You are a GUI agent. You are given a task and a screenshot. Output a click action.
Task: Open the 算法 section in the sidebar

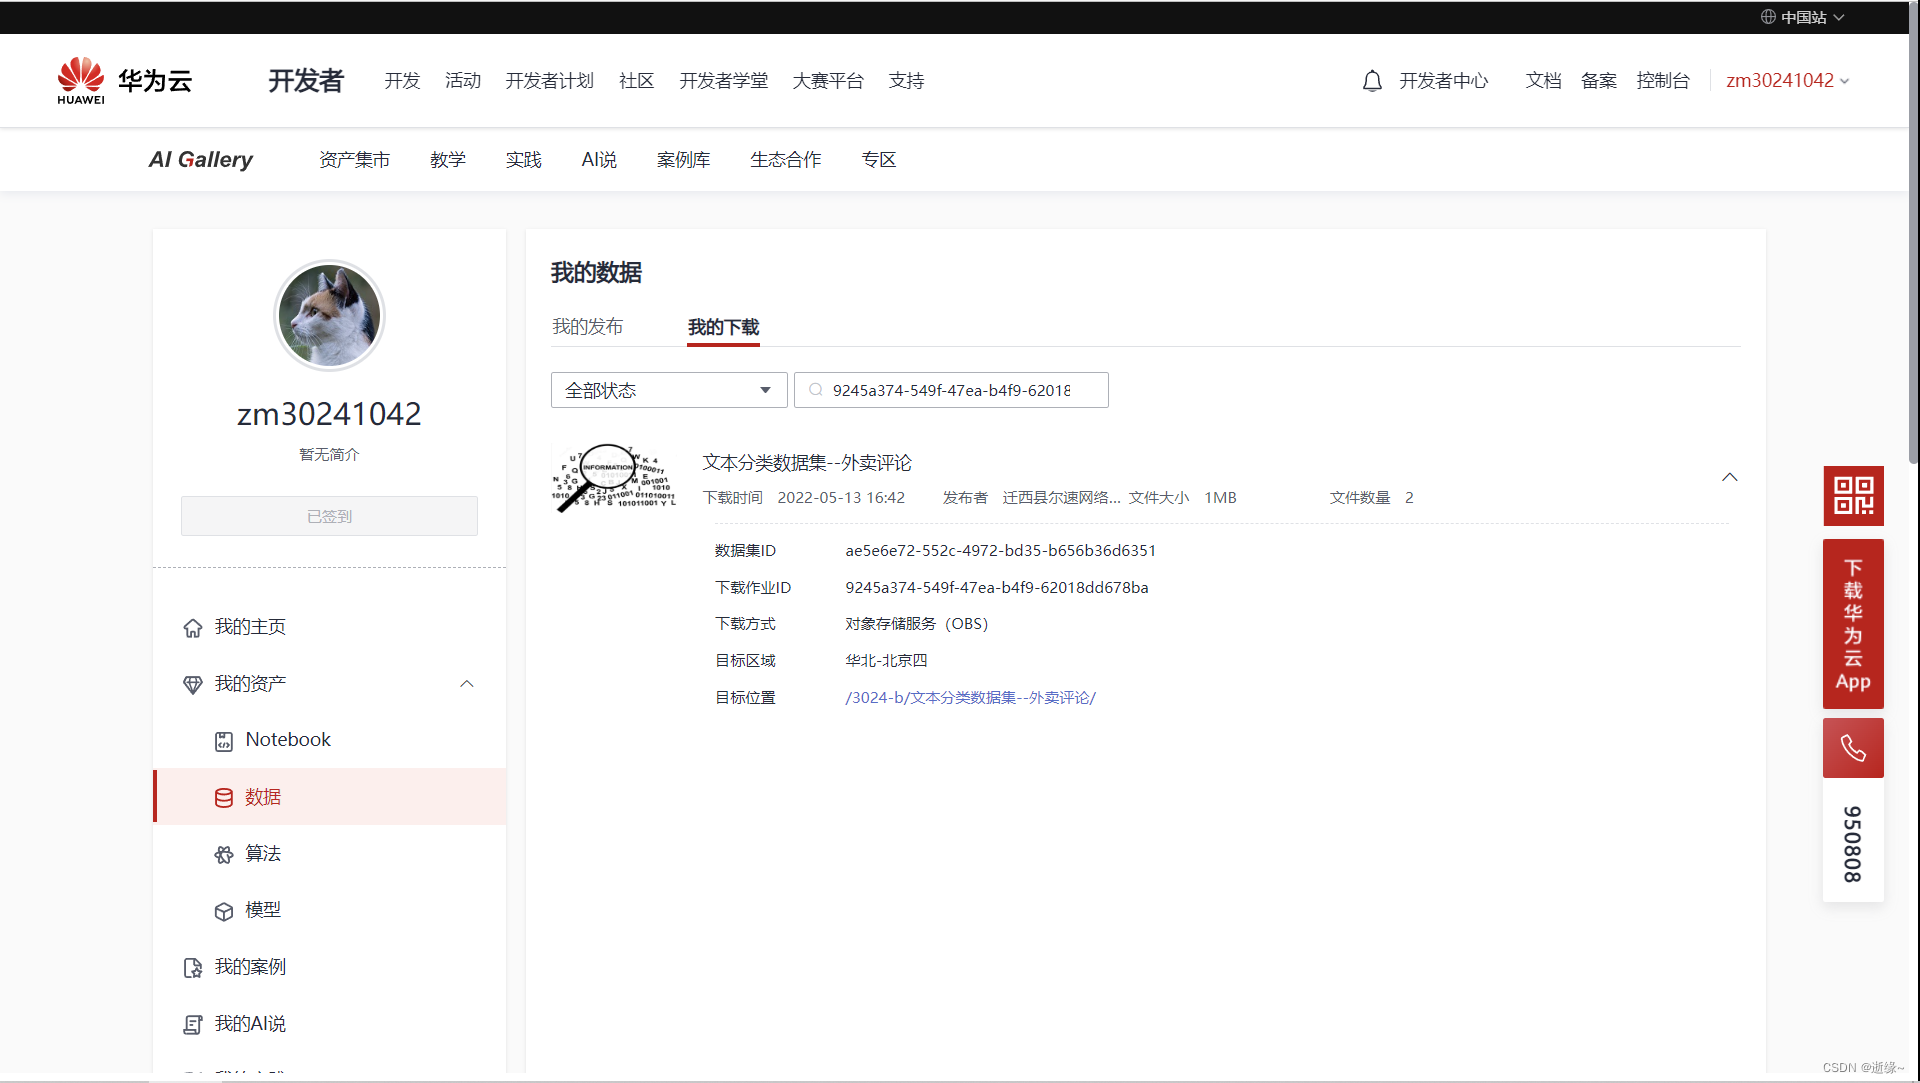(x=262, y=854)
